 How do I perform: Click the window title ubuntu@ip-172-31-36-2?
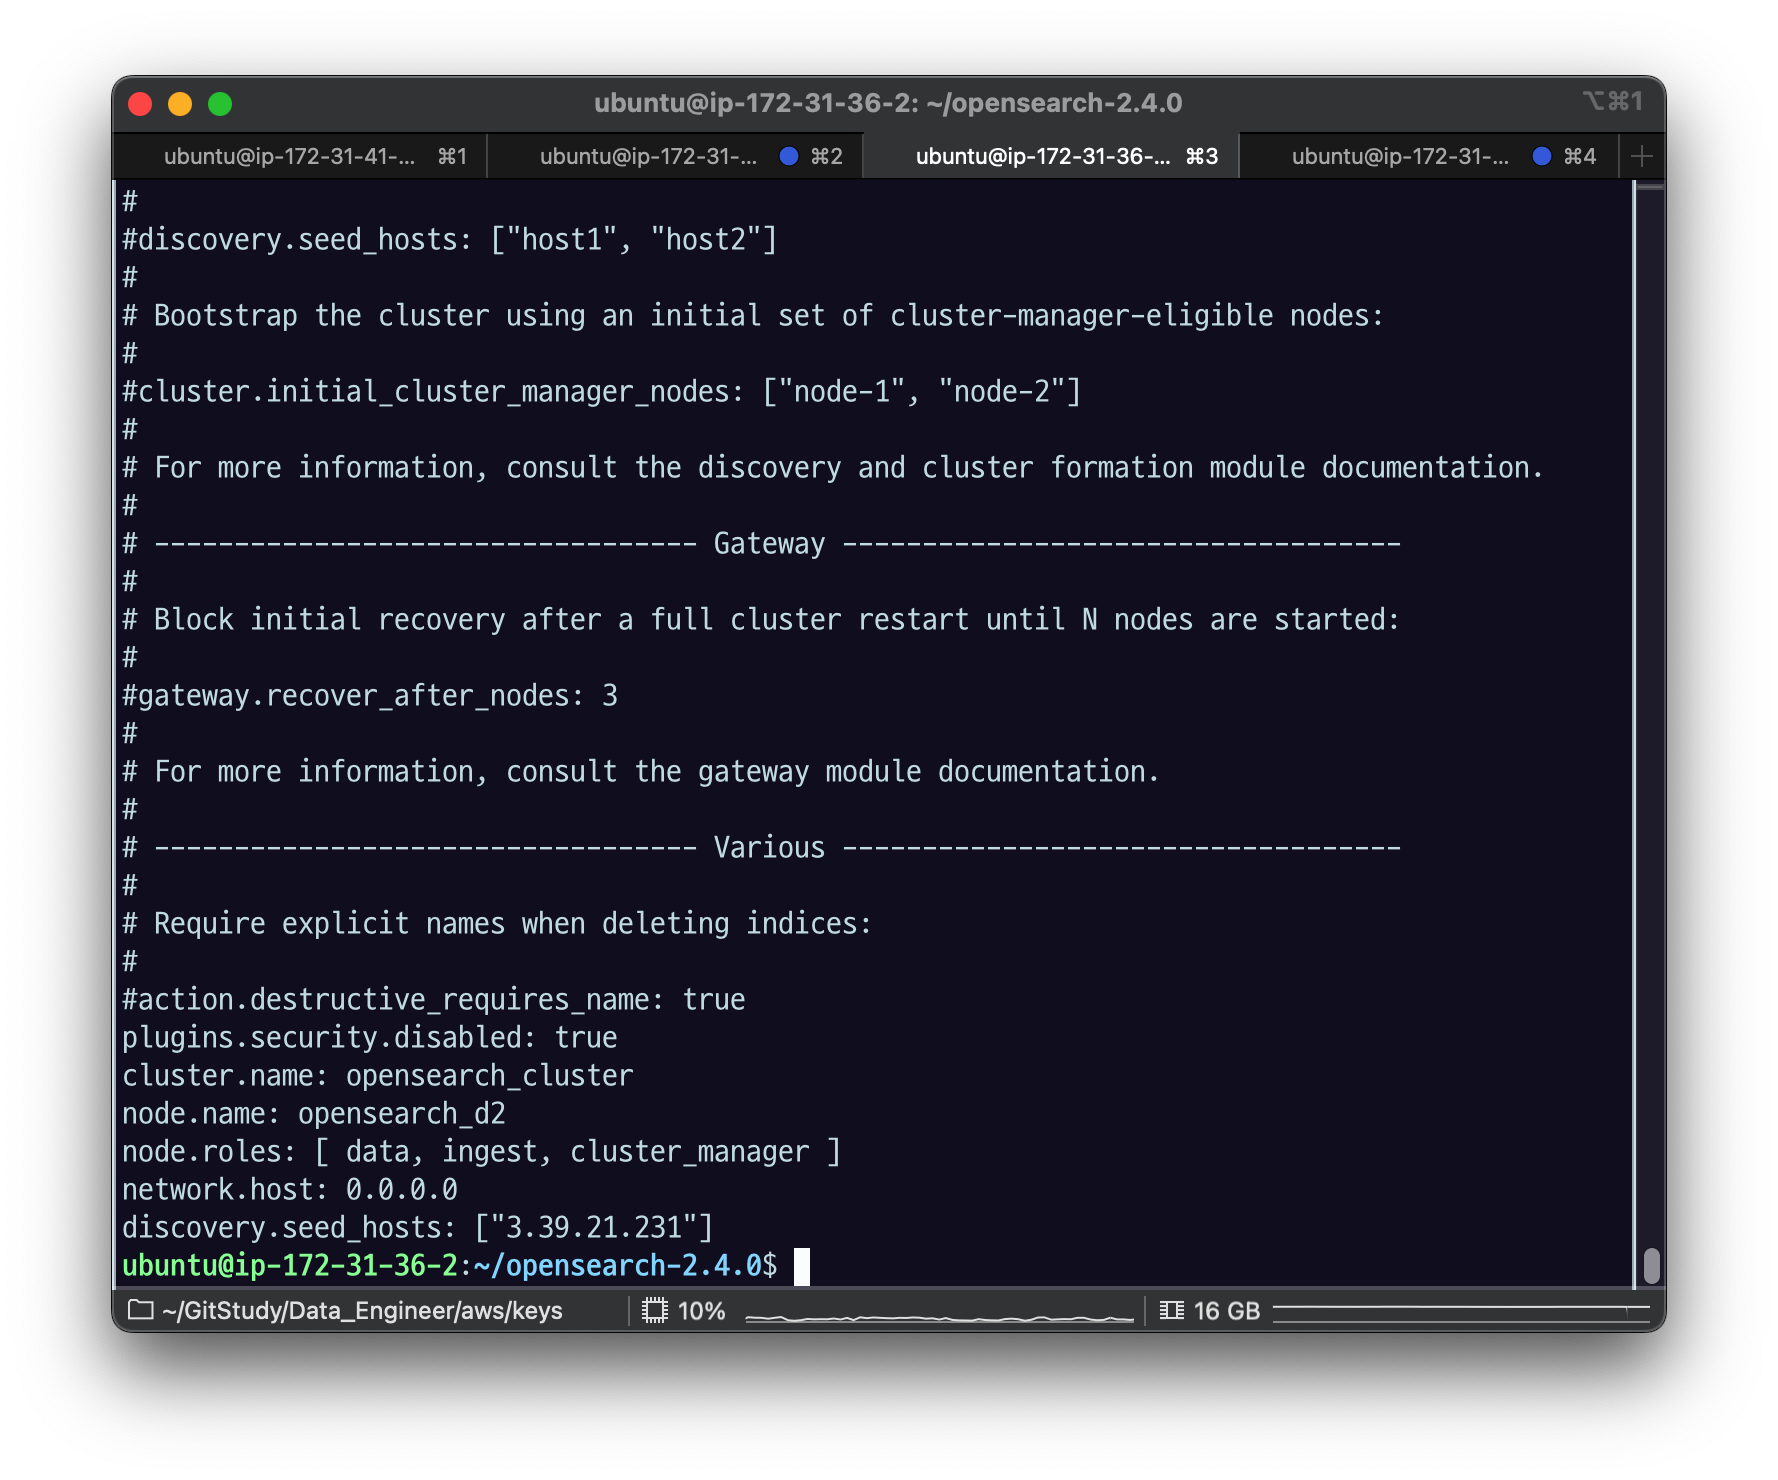888,103
